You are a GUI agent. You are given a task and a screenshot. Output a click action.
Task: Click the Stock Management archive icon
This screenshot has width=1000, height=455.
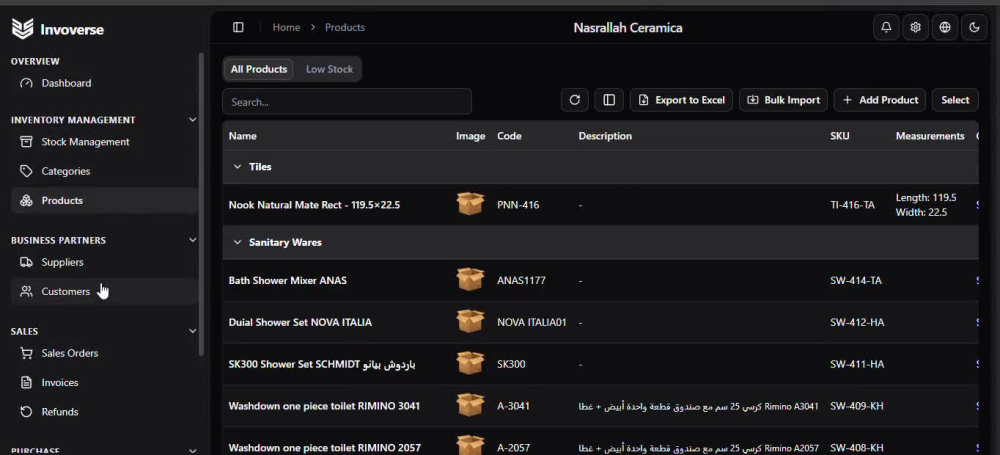26,142
